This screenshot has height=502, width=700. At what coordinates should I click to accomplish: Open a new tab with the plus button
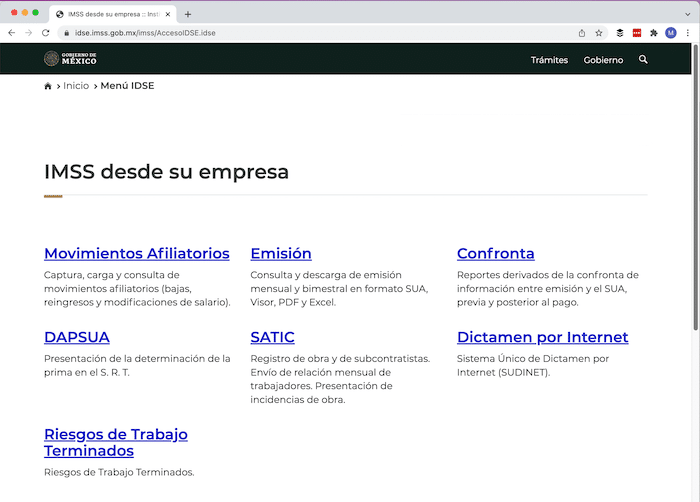click(188, 14)
